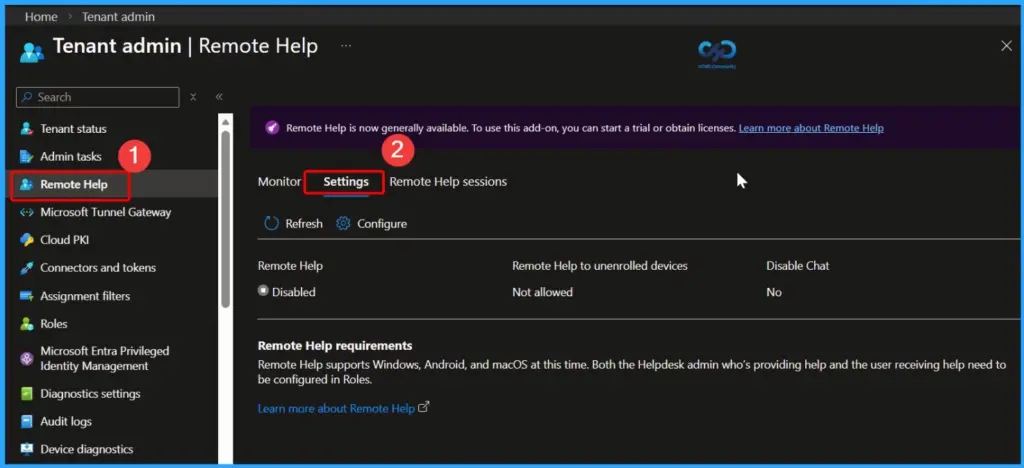The width and height of the screenshot is (1024, 468).
Task: Click the 'Remote Help to unenrolled devices' label
Action: pyautogui.click(x=600, y=266)
